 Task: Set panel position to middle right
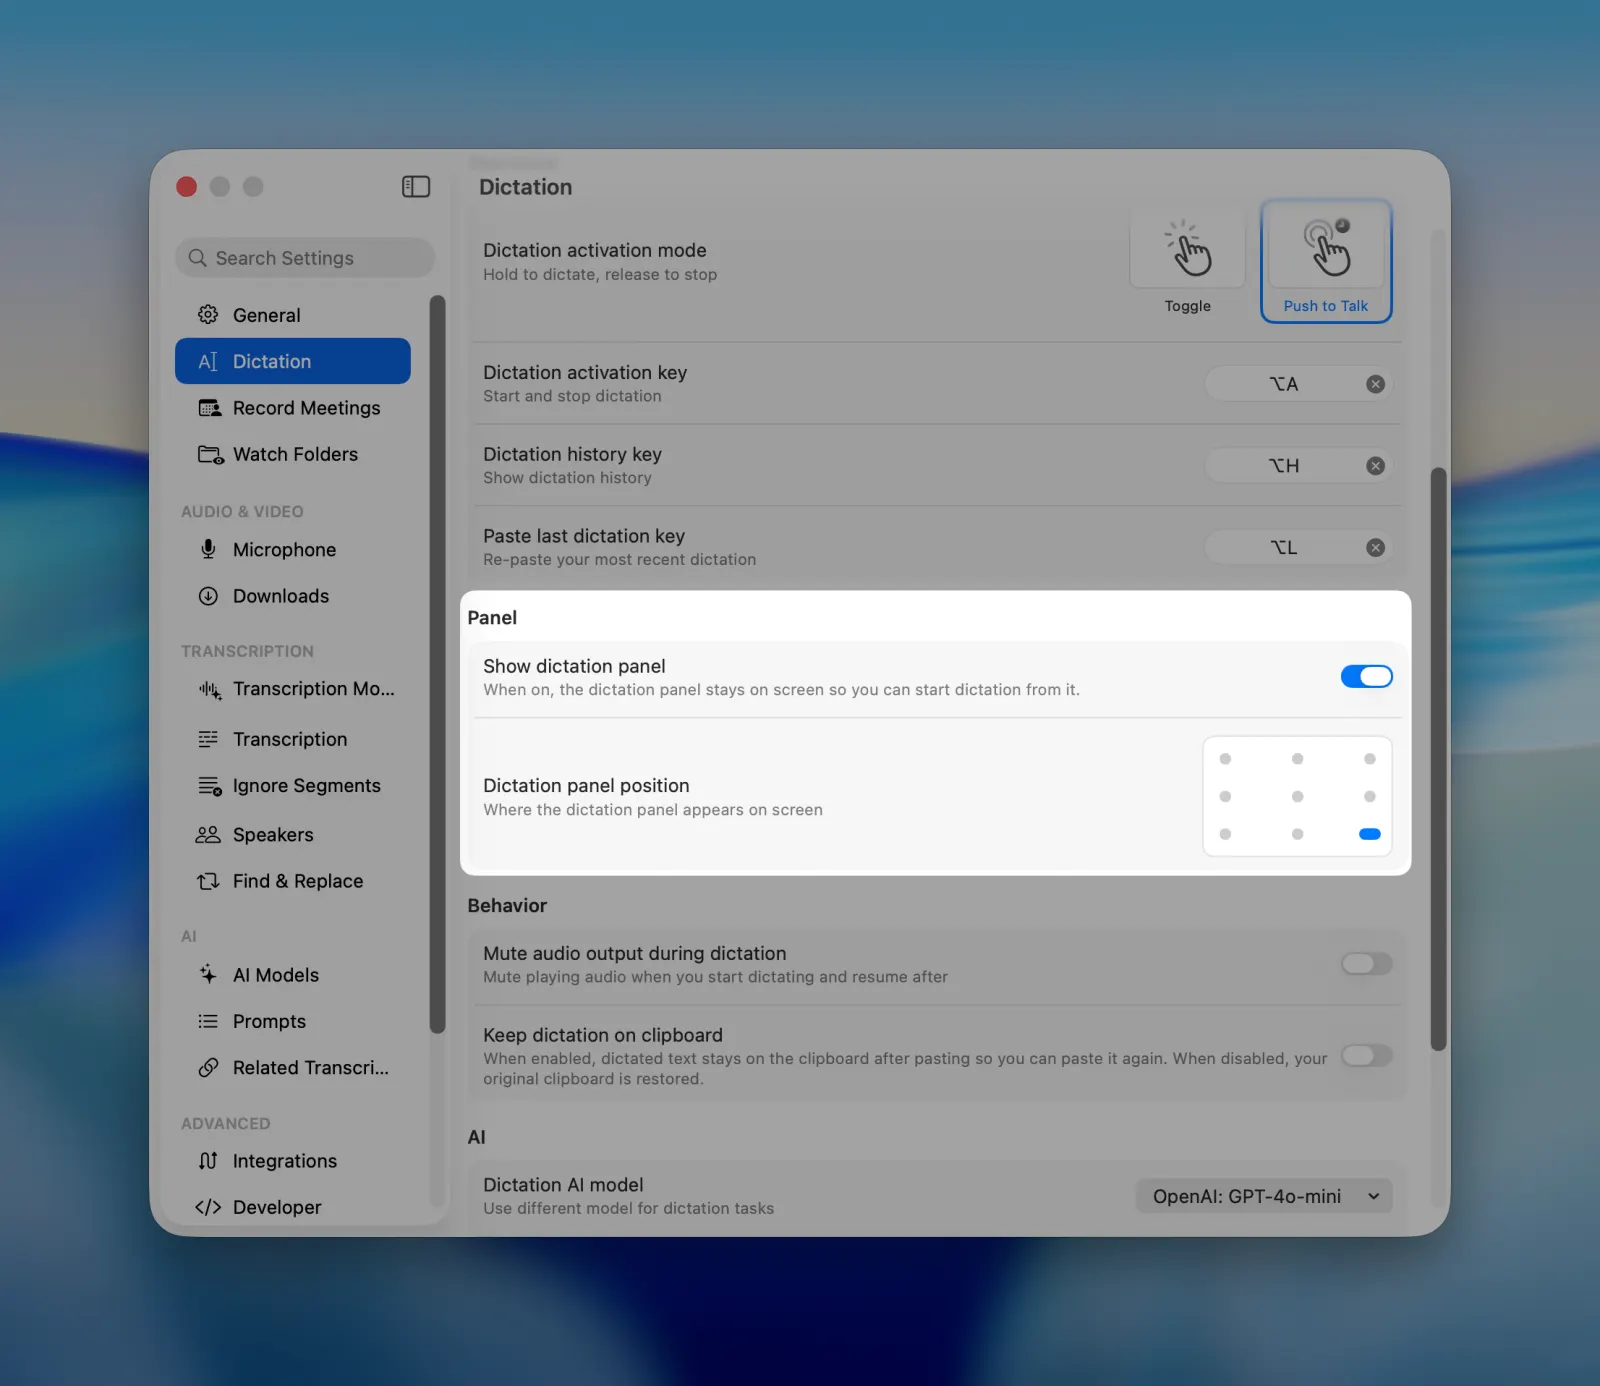(1370, 797)
